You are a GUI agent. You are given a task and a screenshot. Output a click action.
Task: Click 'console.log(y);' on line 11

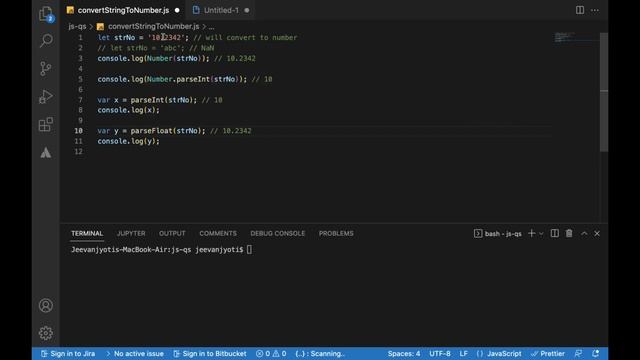tap(129, 141)
